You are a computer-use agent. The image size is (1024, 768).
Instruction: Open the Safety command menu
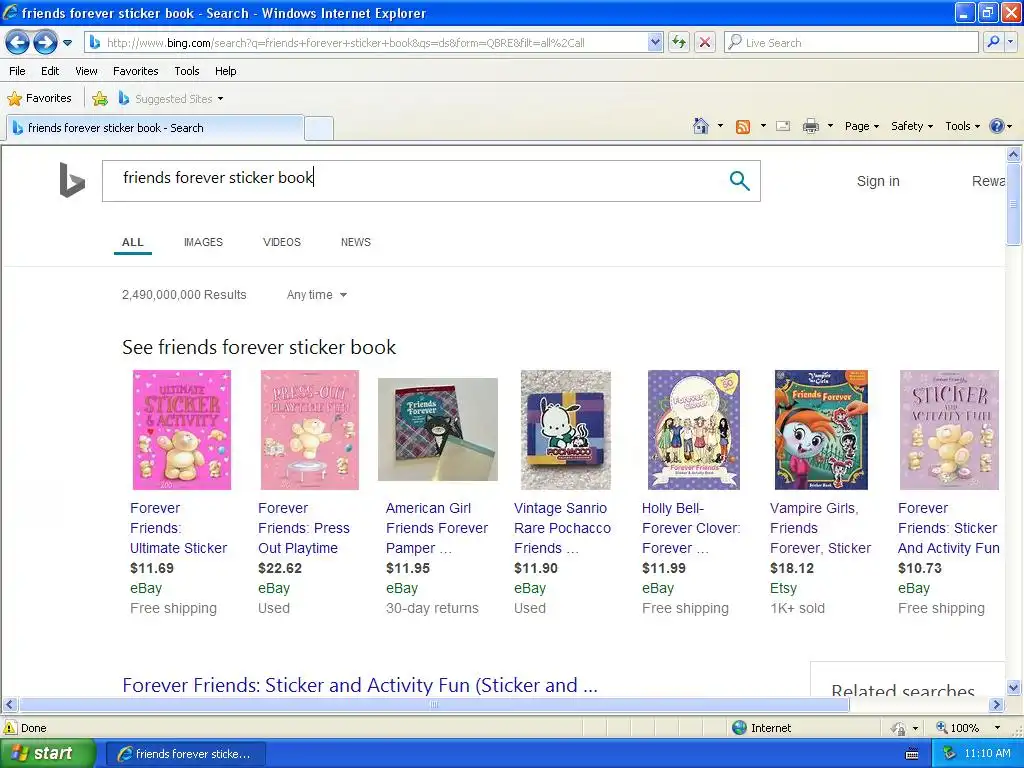(x=912, y=126)
